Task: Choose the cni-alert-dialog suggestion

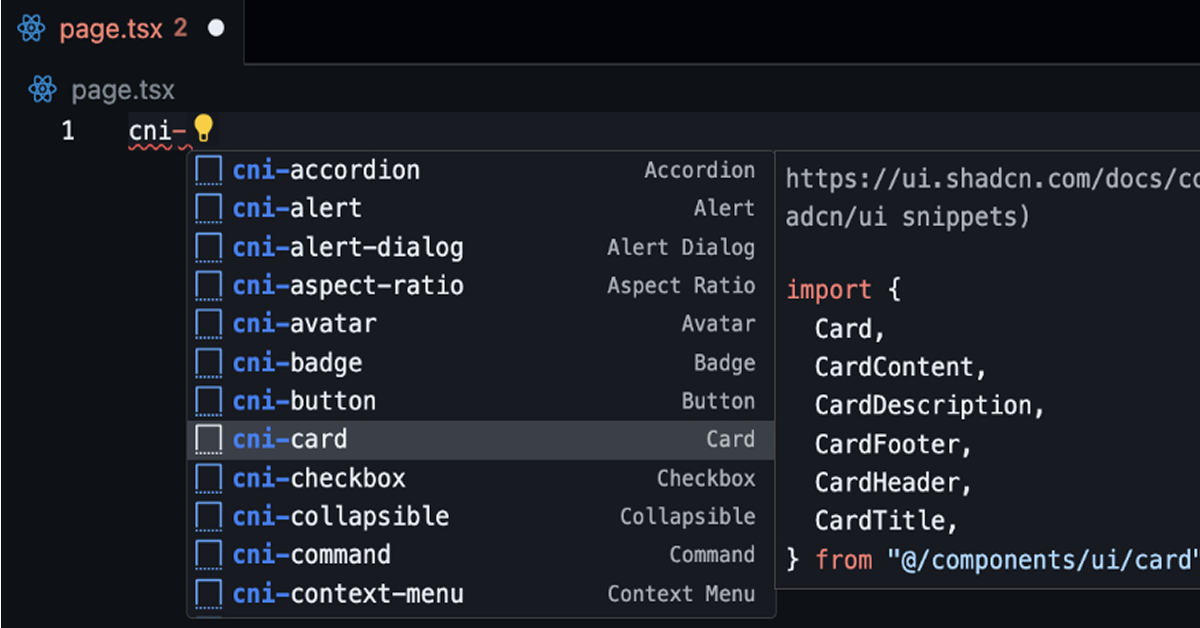Action: [481, 247]
